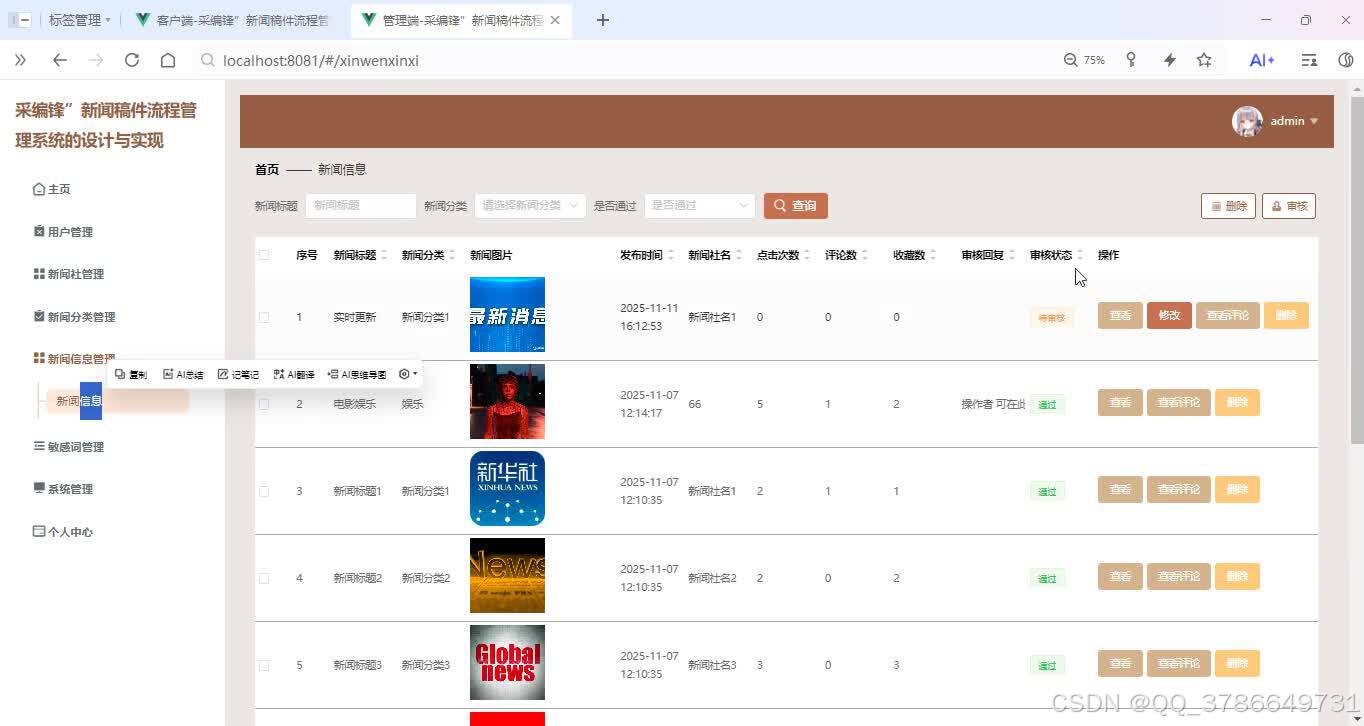Image resolution: width=1364 pixels, height=726 pixels.
Task: Click the top-right 删除 batch button
Action: click(1228, 206)
